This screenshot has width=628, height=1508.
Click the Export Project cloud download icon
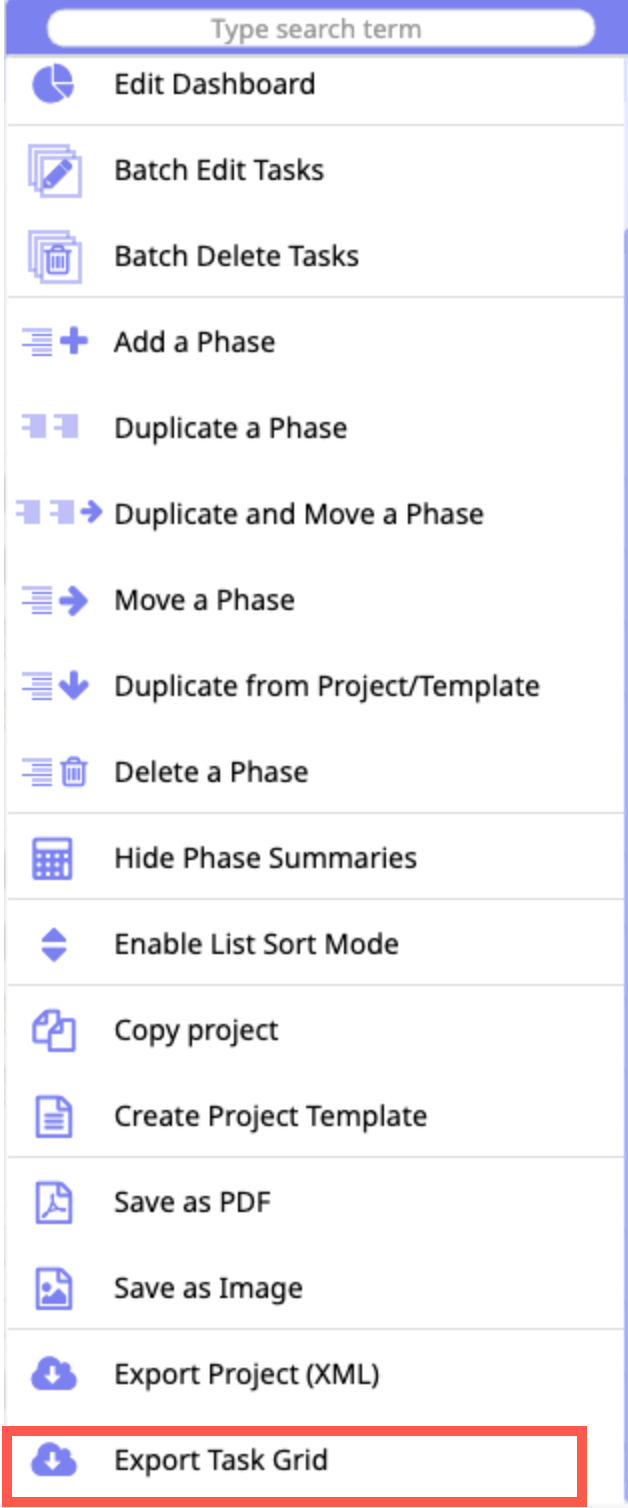(53, 1374)
